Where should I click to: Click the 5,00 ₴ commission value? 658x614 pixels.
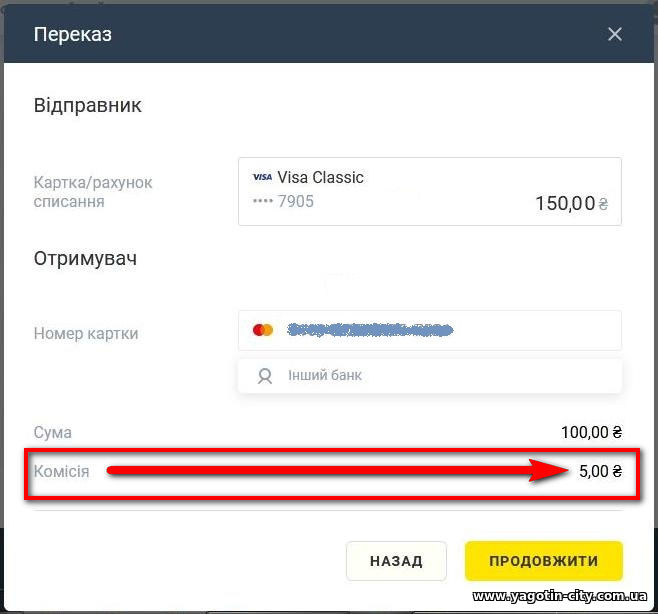(601, 471)
